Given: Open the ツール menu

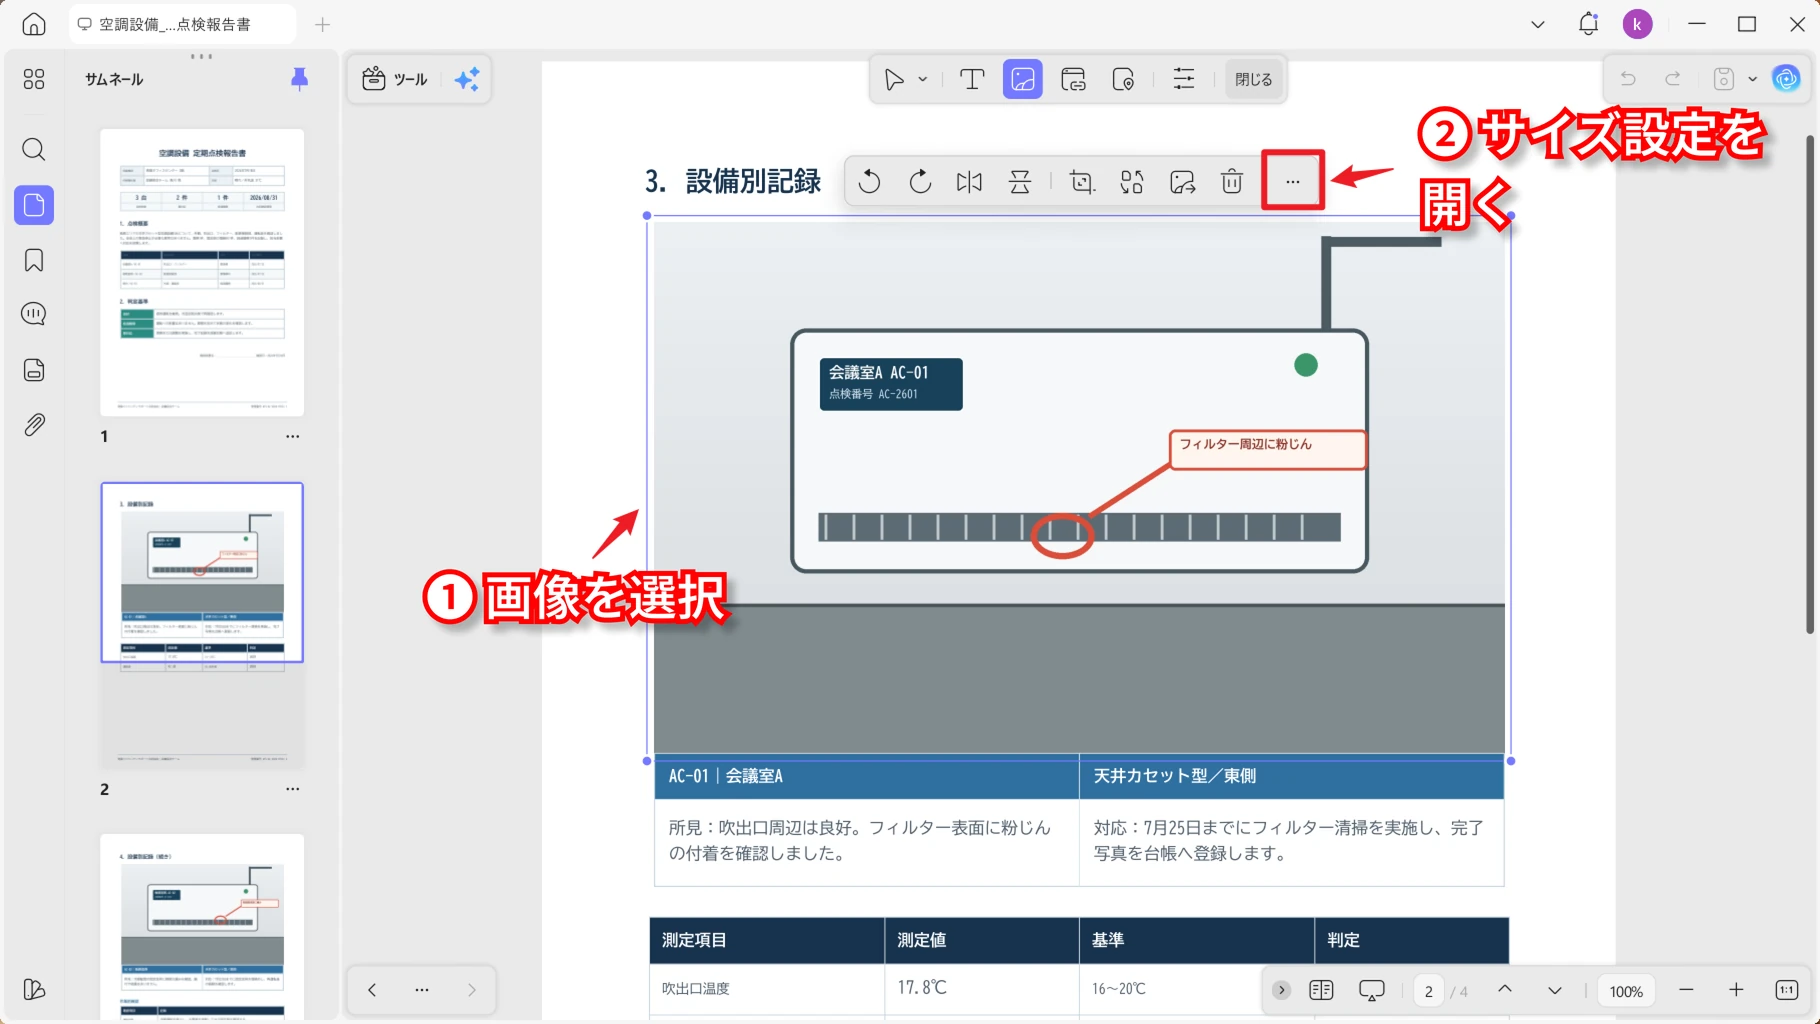Looking at the screenshot, I should (x=395, y=79).
